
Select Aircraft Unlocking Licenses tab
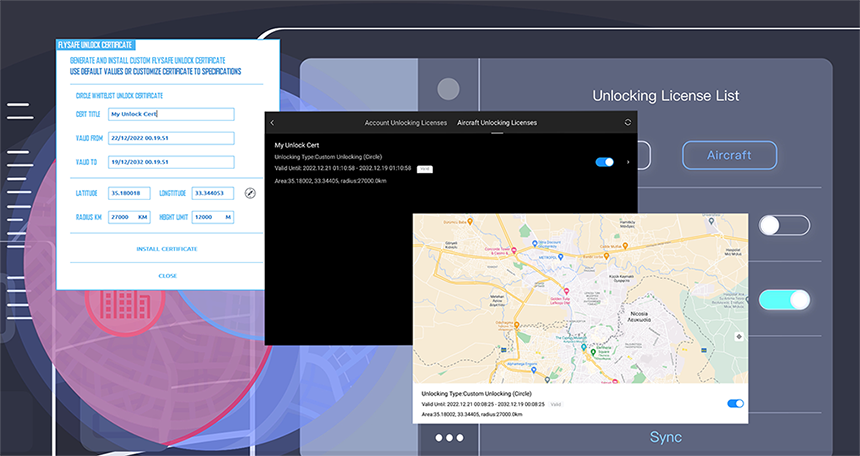[496, 122]
